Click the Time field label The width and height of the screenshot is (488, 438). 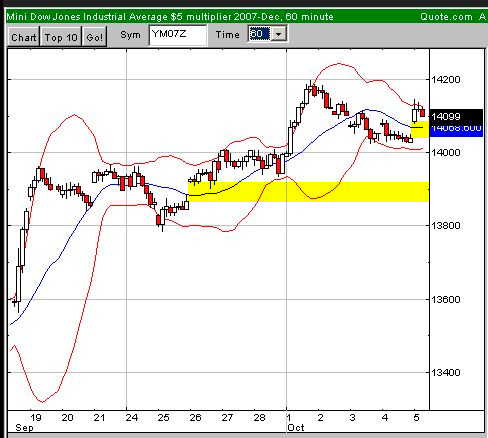[x=228, y=35]
